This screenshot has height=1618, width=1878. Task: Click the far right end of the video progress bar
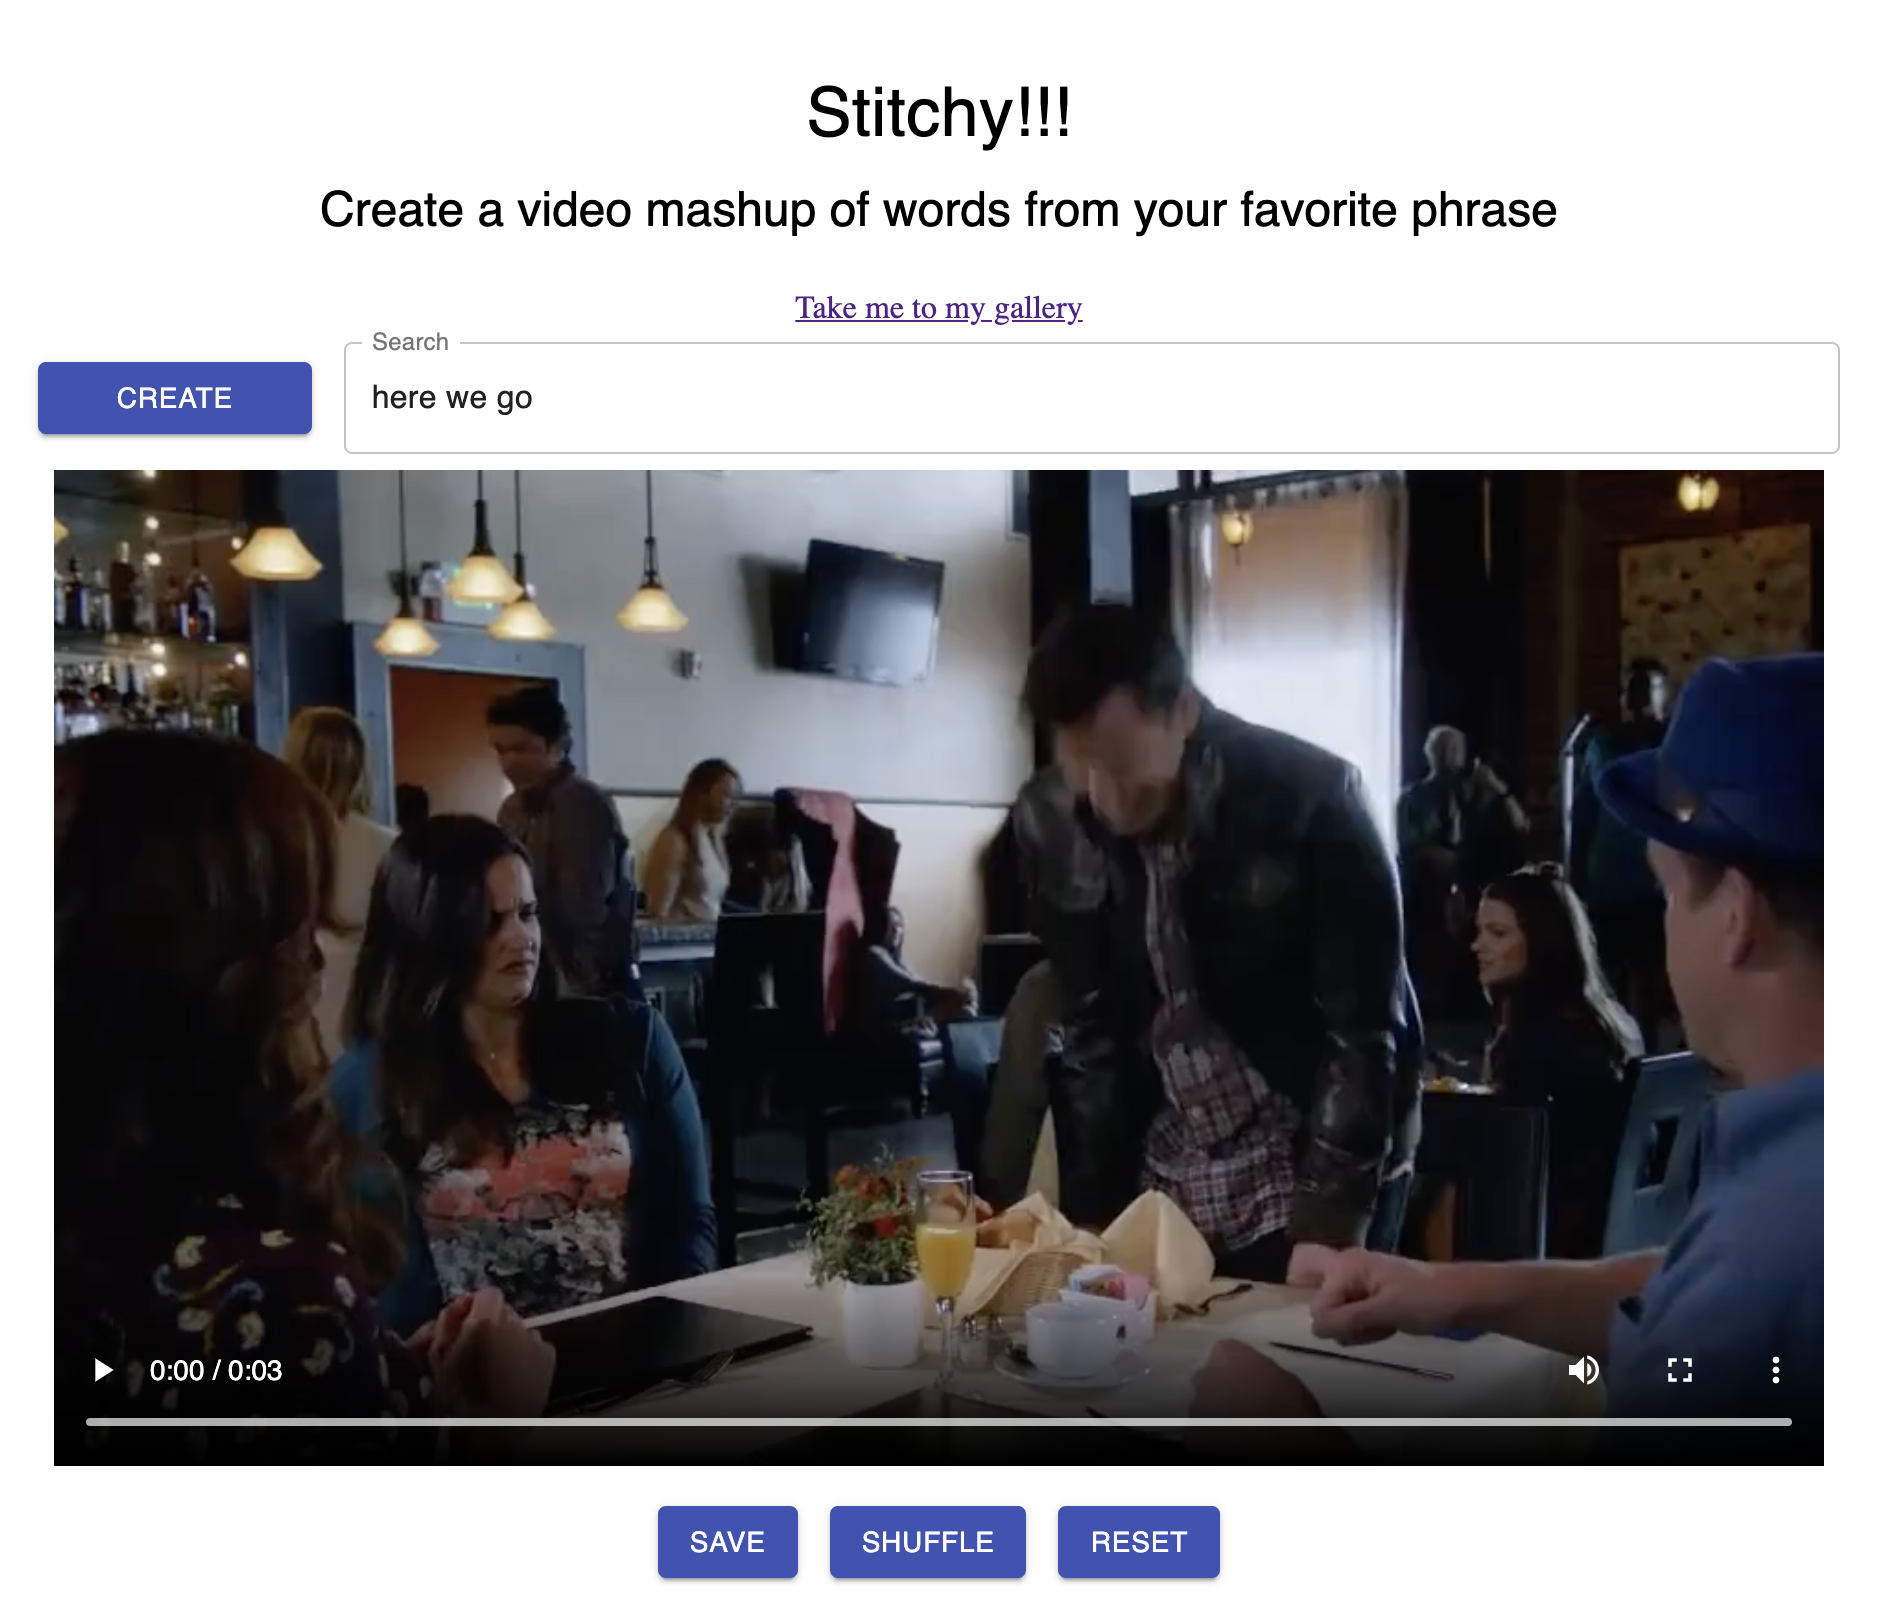pos(1789,1421)
